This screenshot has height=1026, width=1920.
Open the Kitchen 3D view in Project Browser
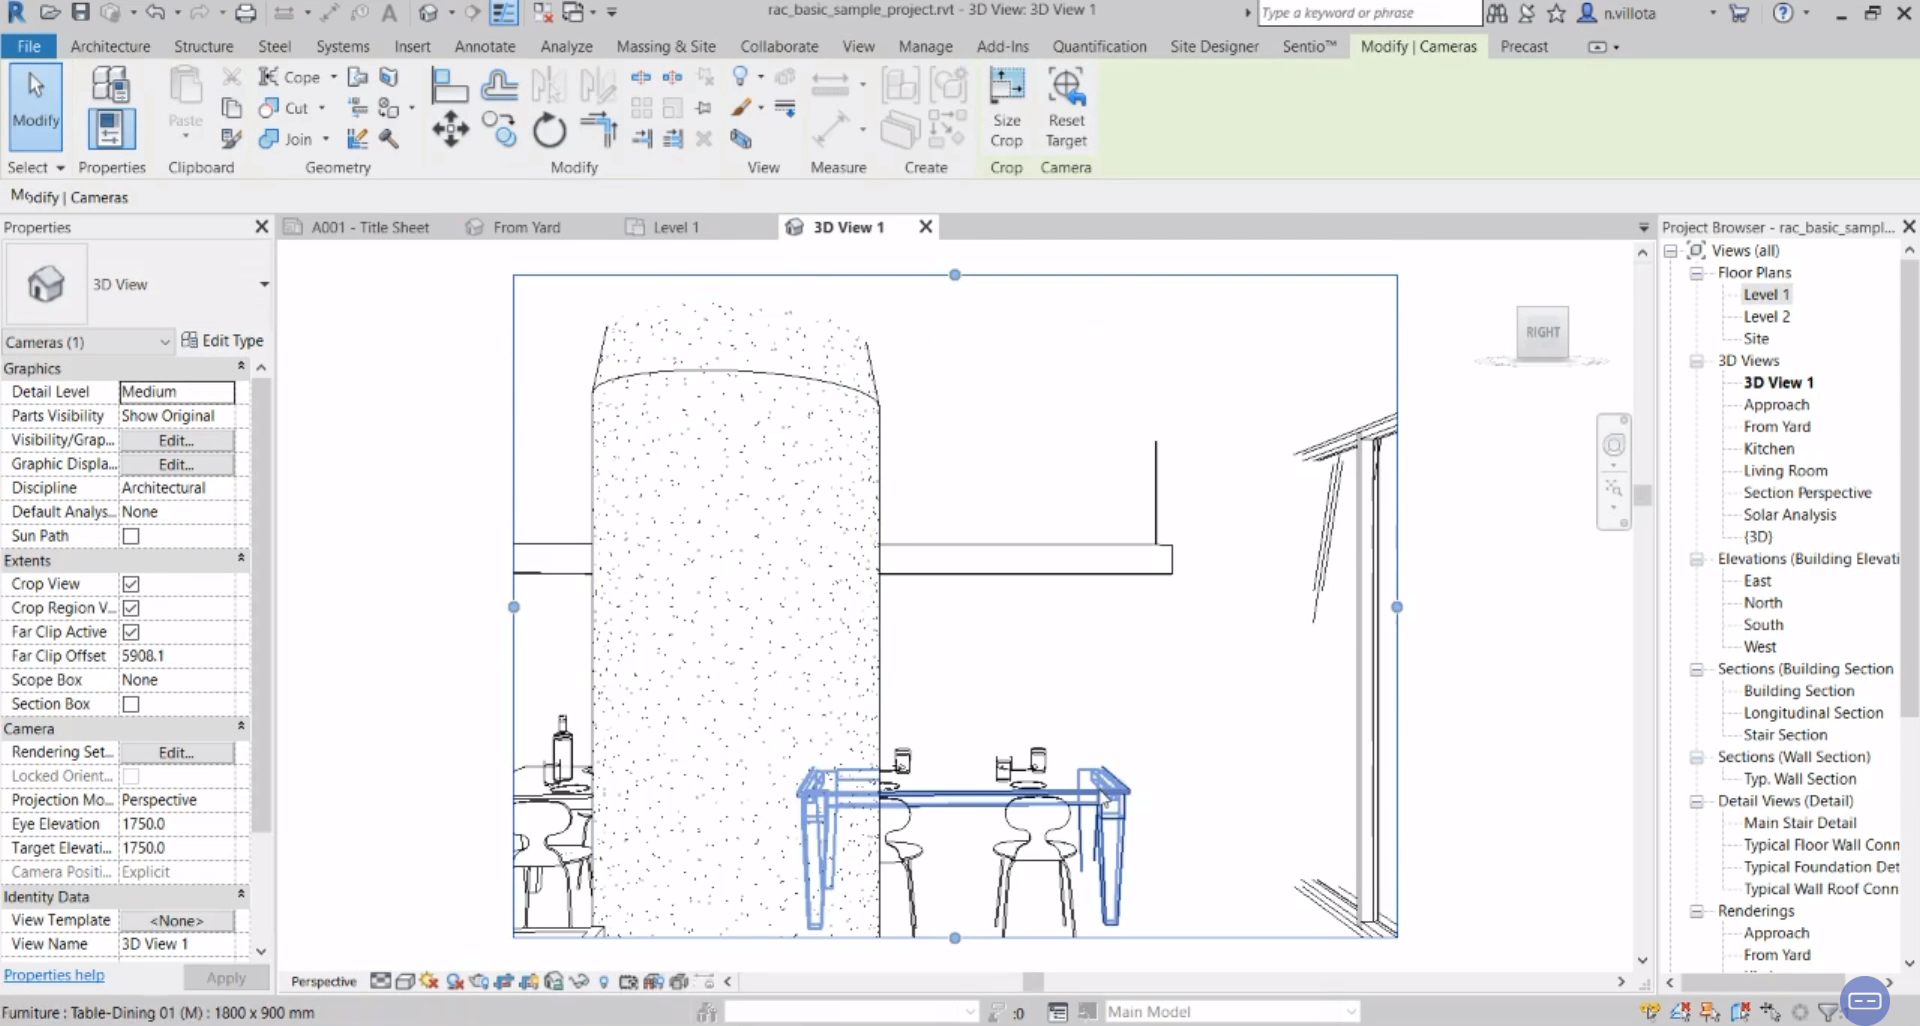pos(1768,449)
